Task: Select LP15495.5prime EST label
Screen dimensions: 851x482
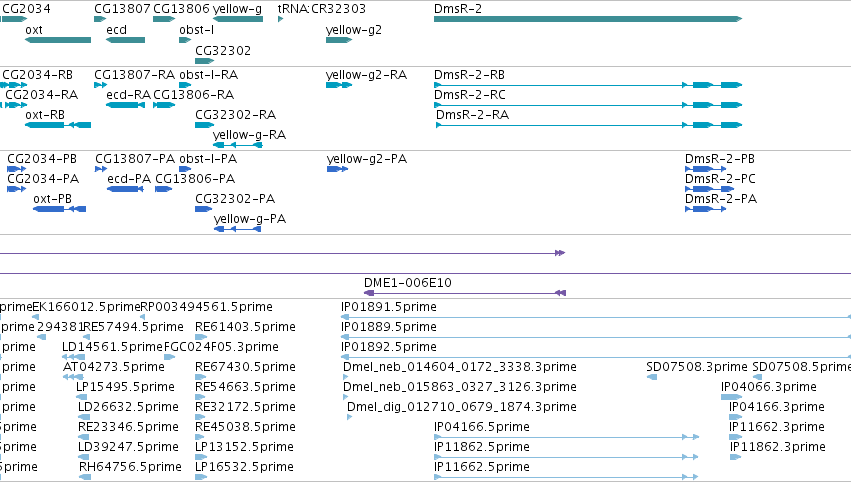Action: [x=125, y=387]
